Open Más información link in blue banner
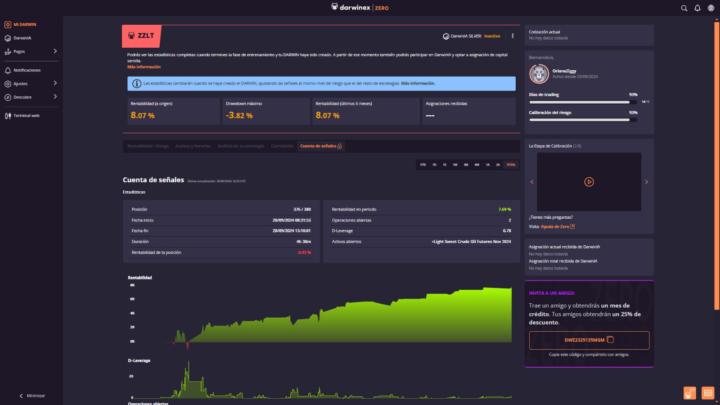This screenshot has height=405, width=720. coord(417,84)
